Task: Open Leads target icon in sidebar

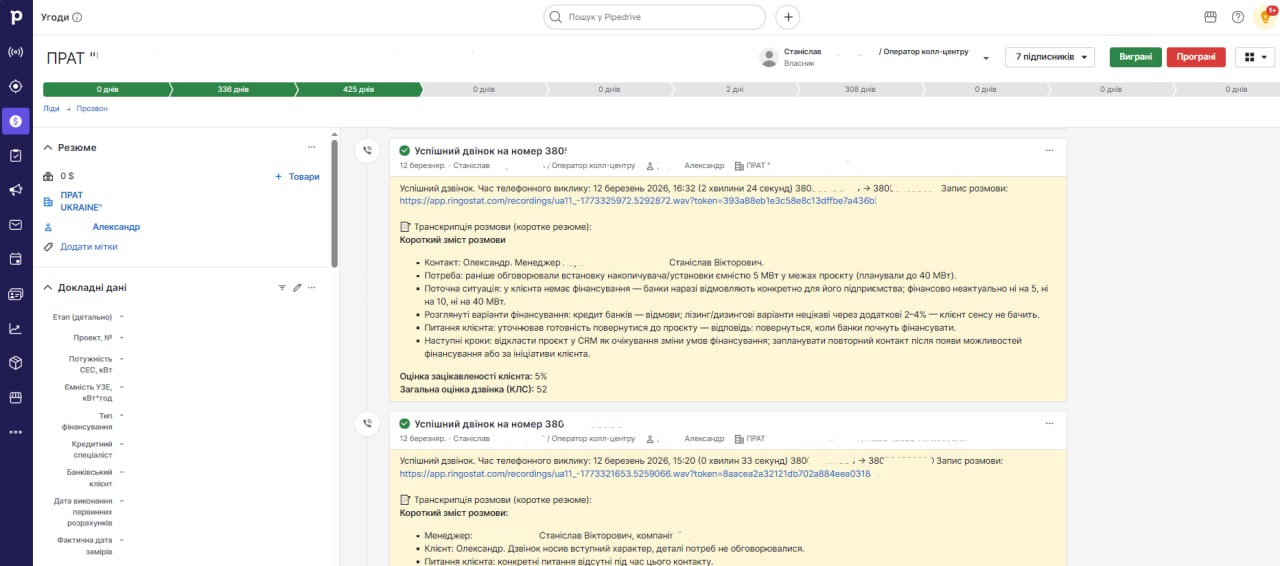Action: 16,86
